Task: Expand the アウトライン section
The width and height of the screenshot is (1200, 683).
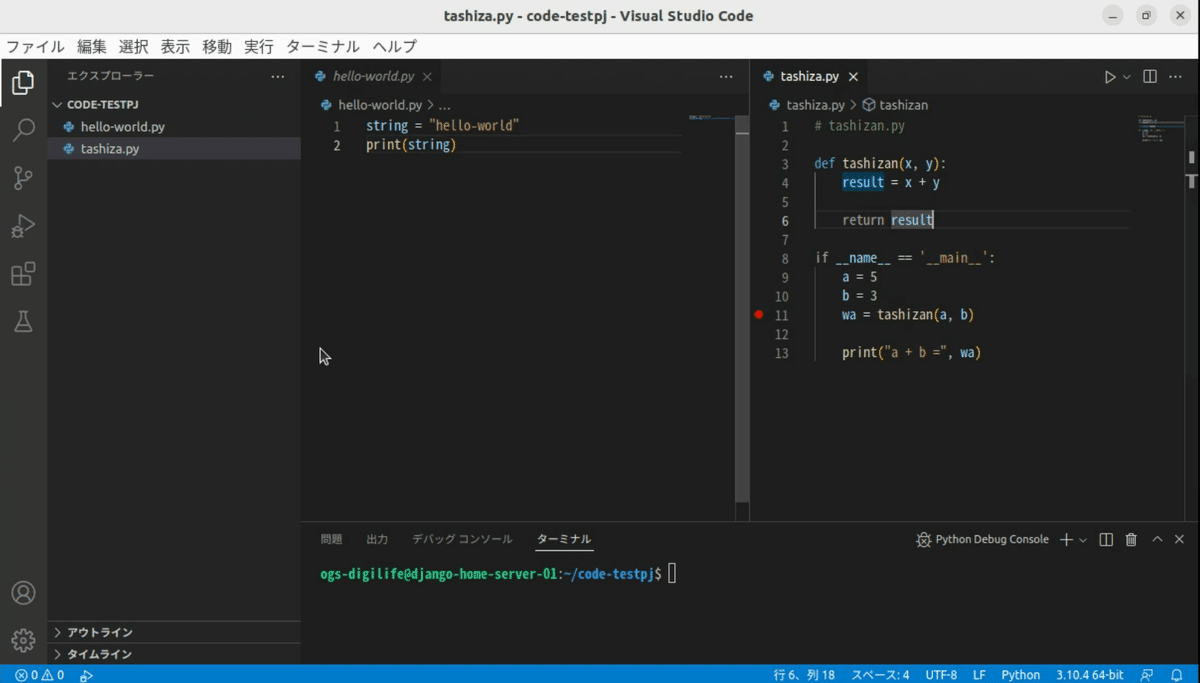Action: [x=174, y=632]
